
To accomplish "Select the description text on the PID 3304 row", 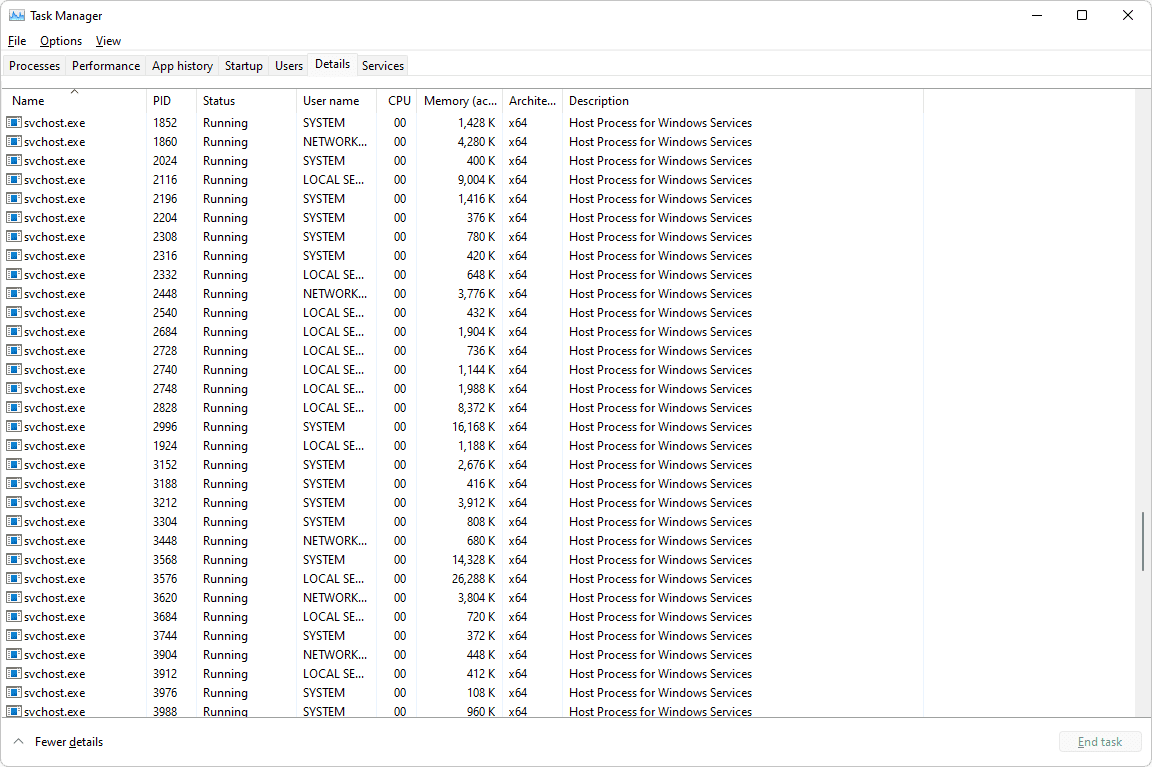I will point(660,522).
